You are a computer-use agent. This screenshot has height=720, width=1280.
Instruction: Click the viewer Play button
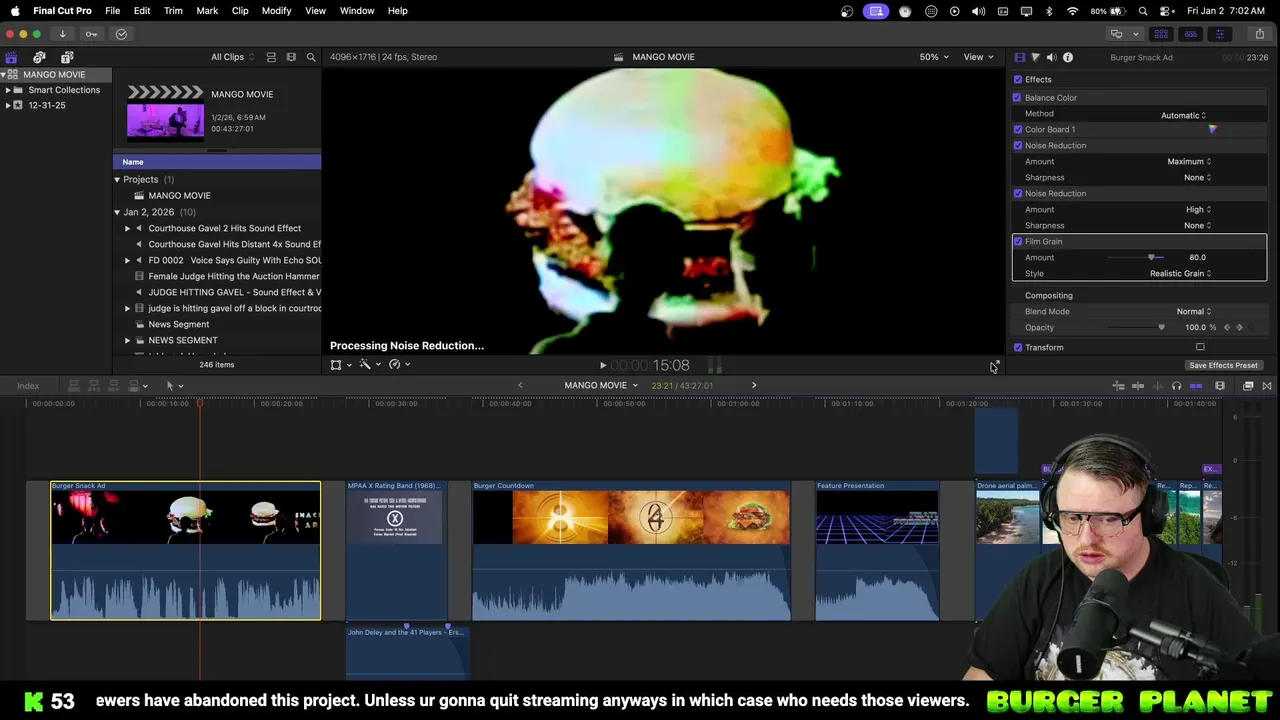(x=603, y=366)
